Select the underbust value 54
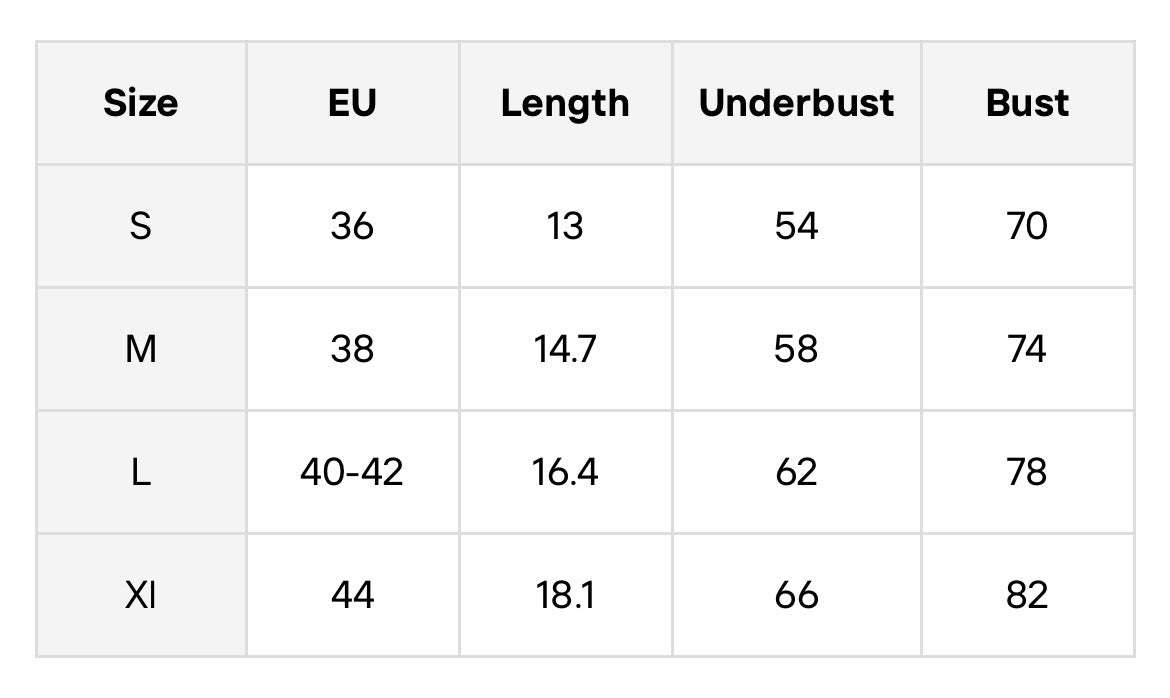The width and height of the screenshot is (1170, 698). click(x=796, y=225)
